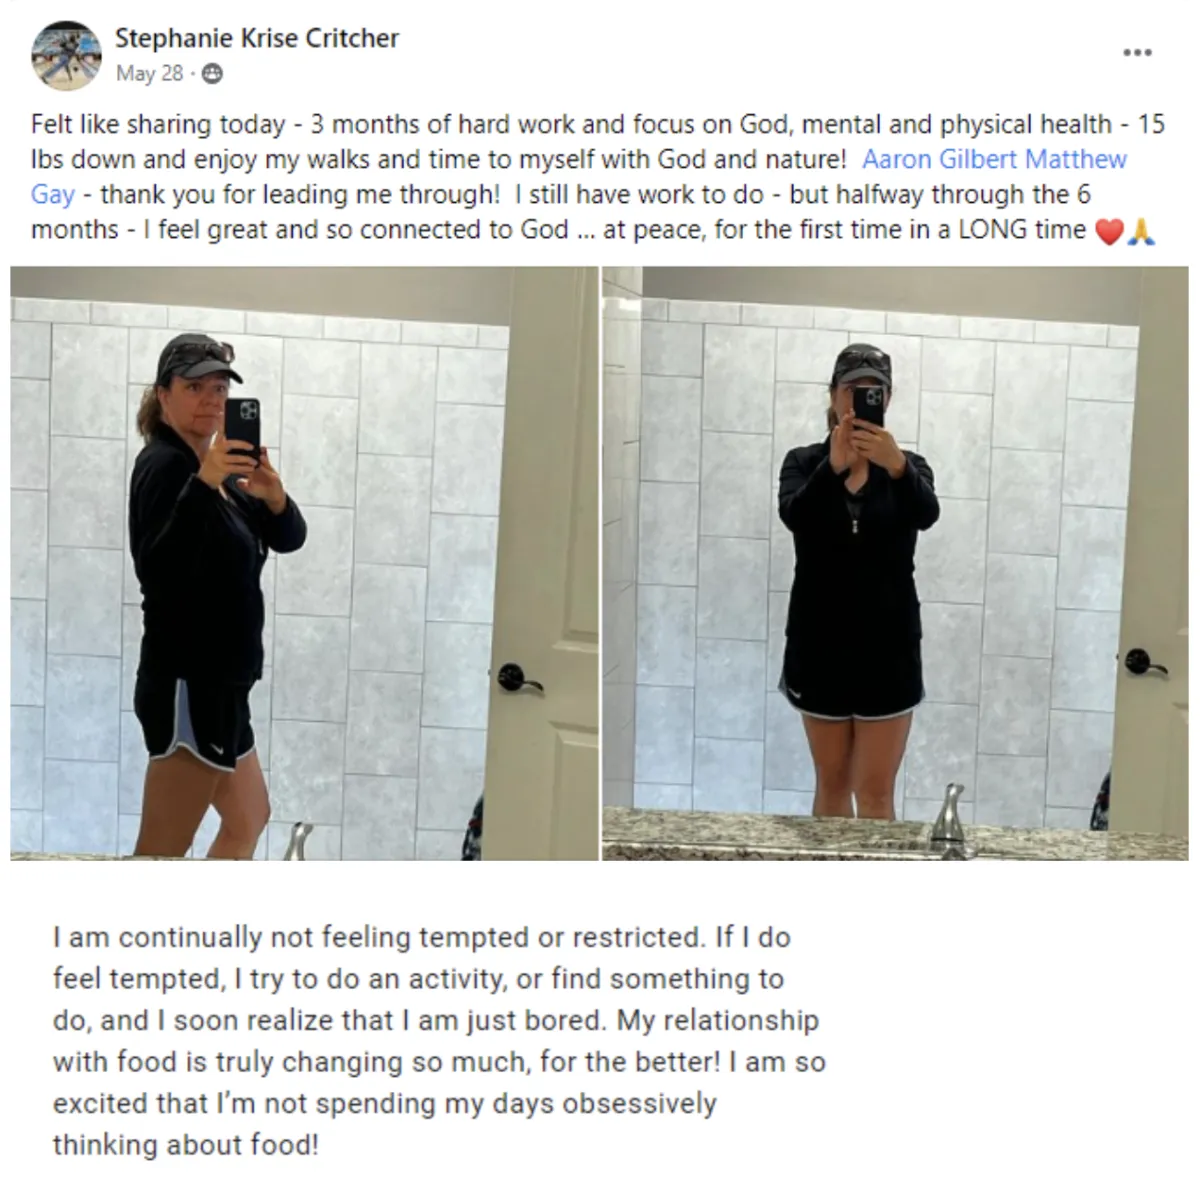Screen dimensions: 1200x1193
Task: Open the post options three-dot menu
Action: point(1137,52)
